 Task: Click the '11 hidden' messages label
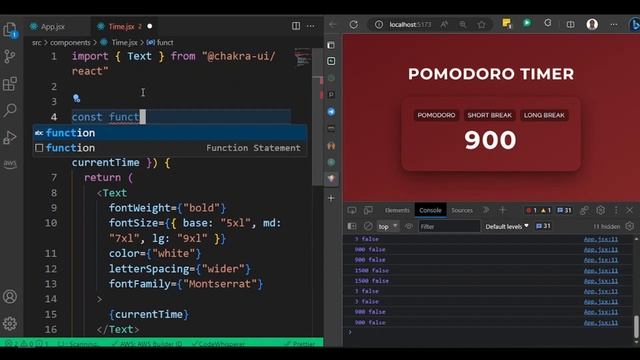[606, 227]
